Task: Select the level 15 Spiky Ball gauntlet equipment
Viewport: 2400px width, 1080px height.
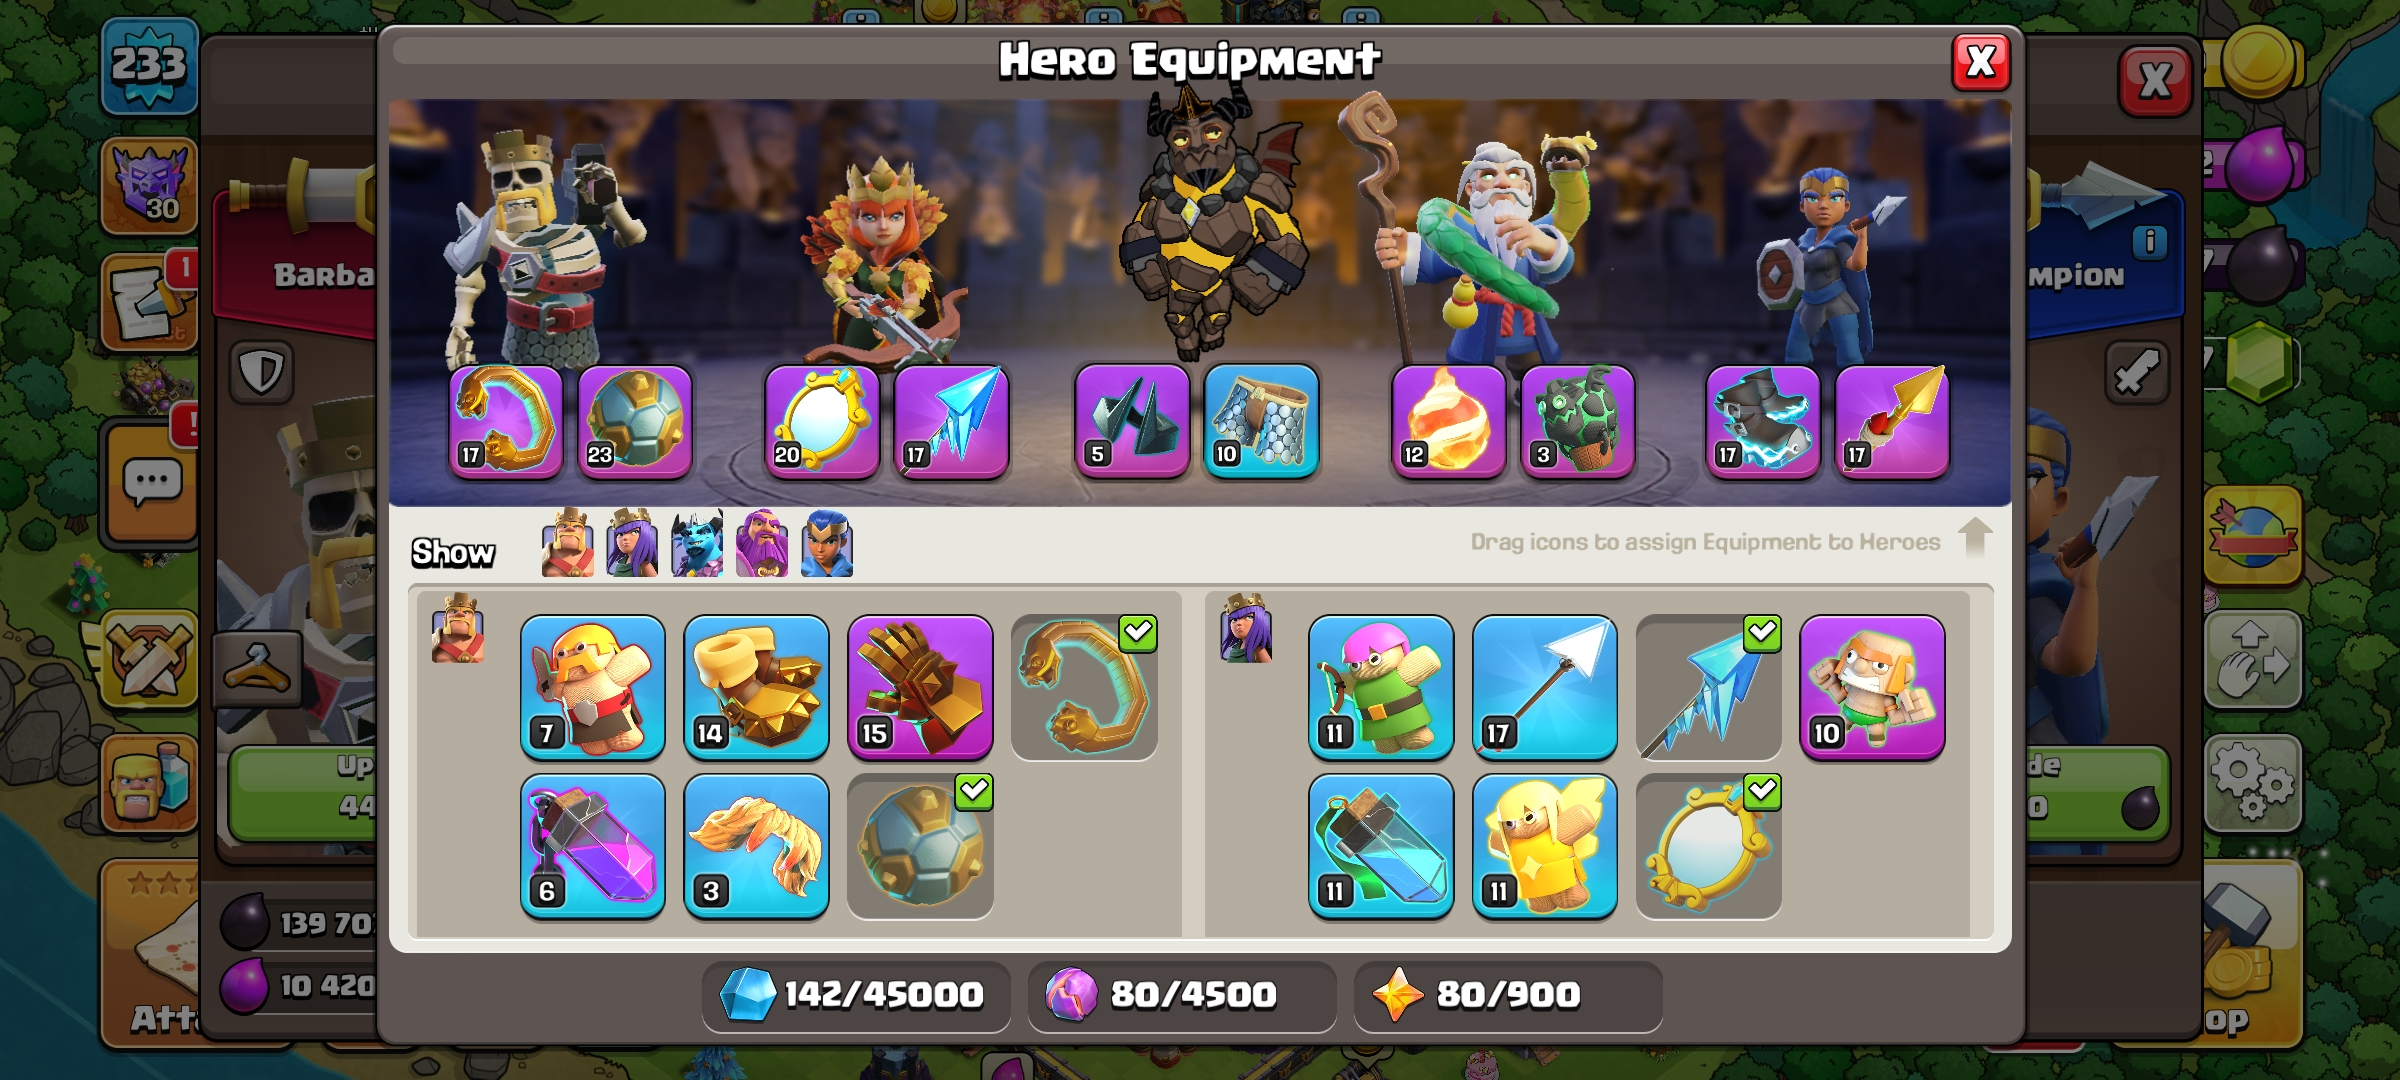Action: [x=920, y=687]
